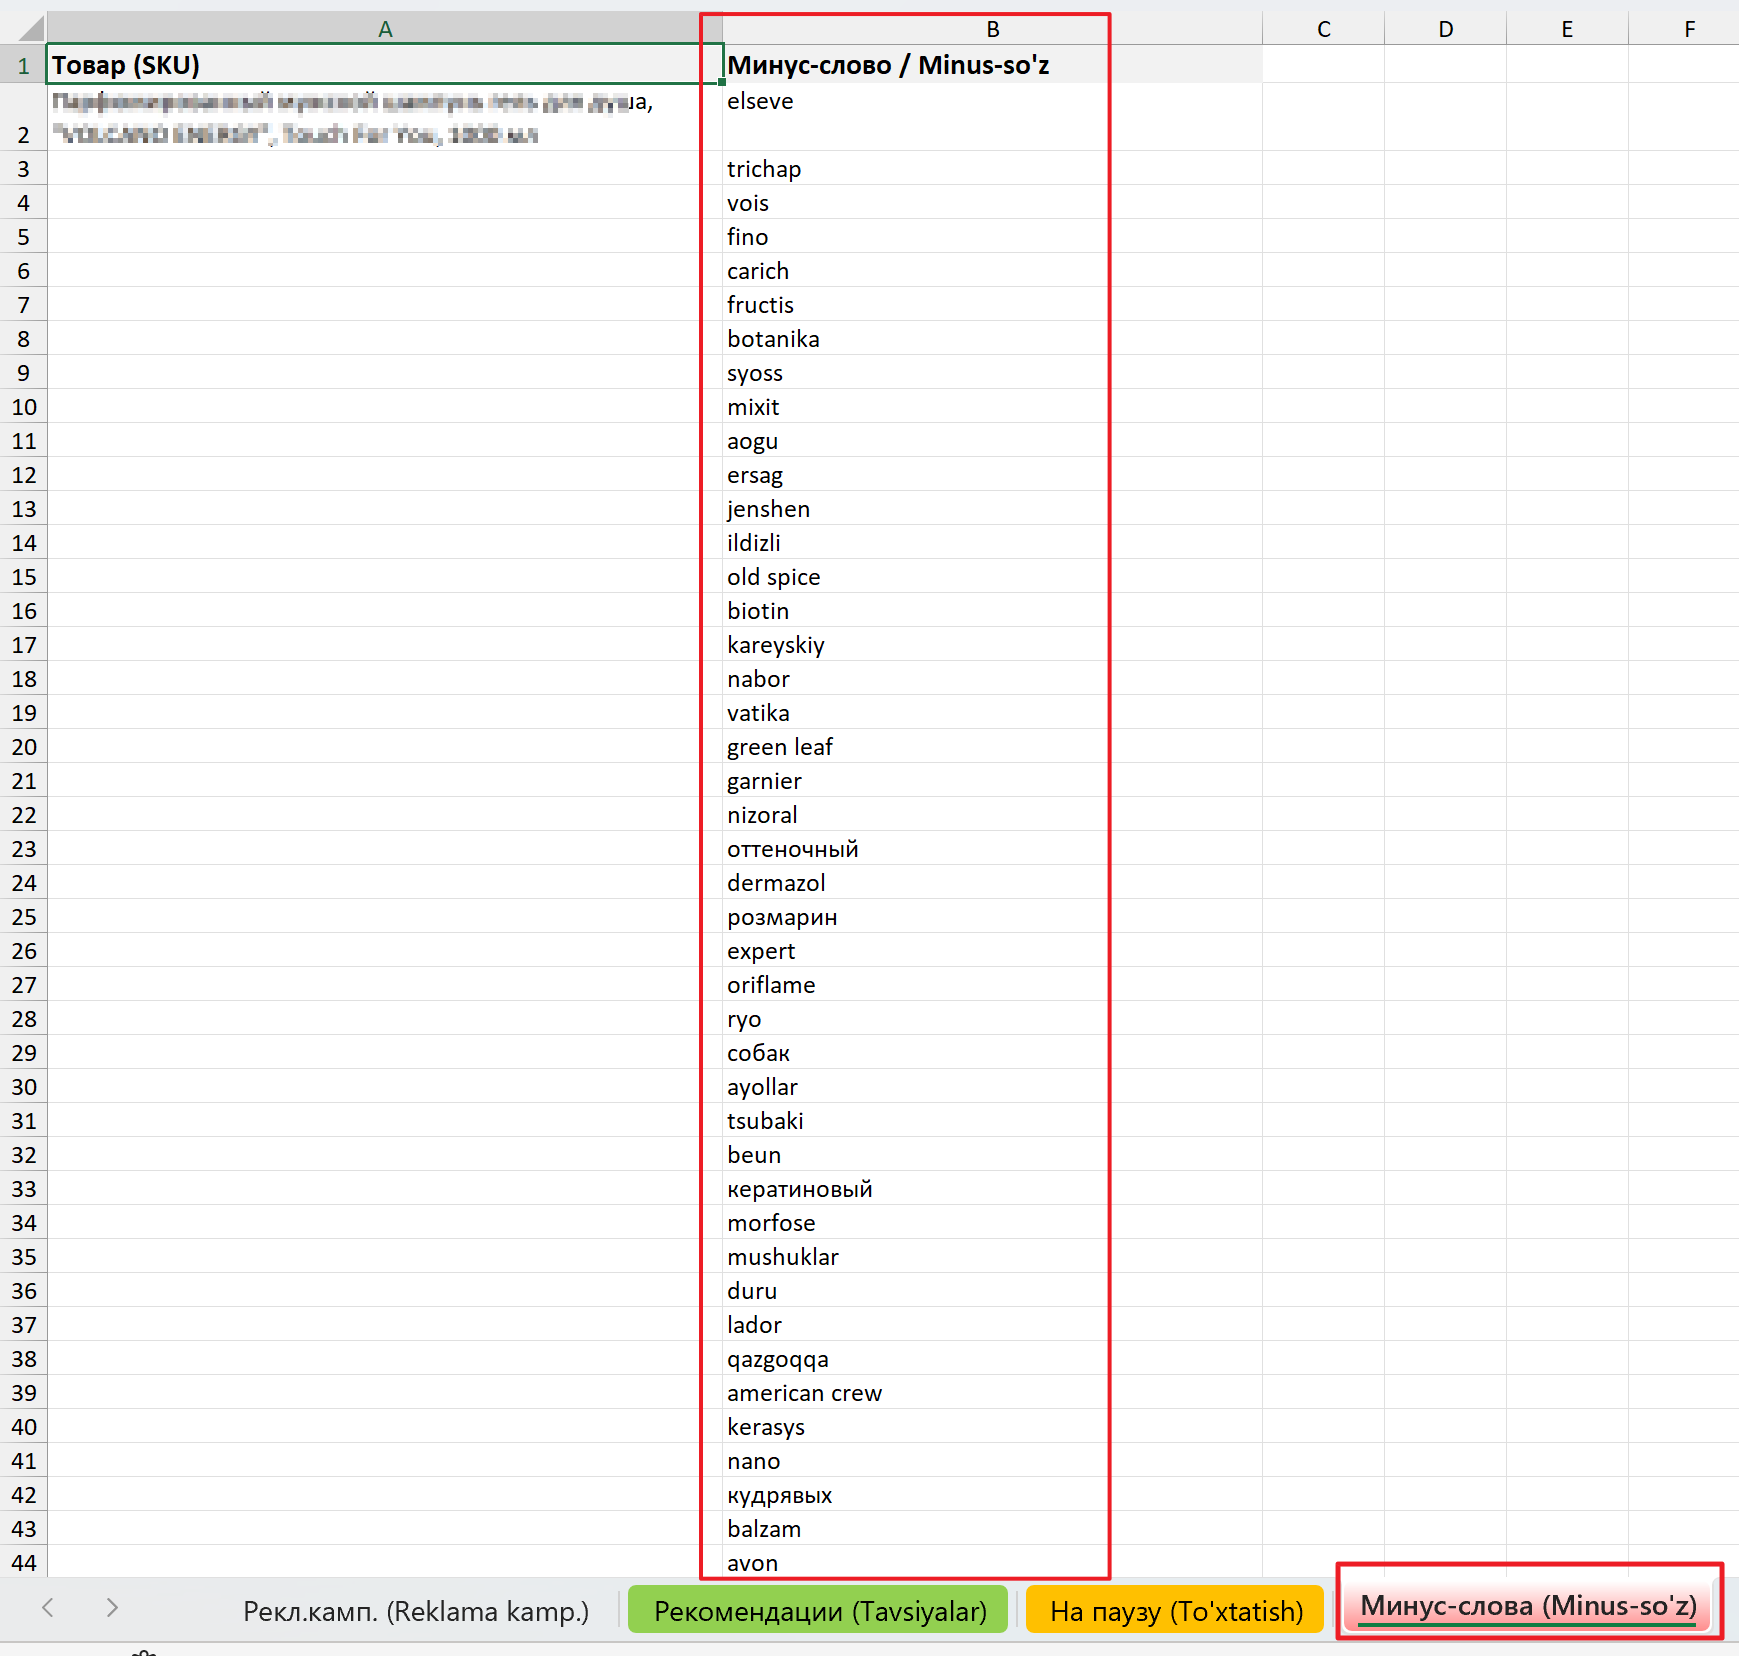The height and width of the screenshot is (1656, 1739).
Task: Select the 'lador' cell
Action: 992,1325
